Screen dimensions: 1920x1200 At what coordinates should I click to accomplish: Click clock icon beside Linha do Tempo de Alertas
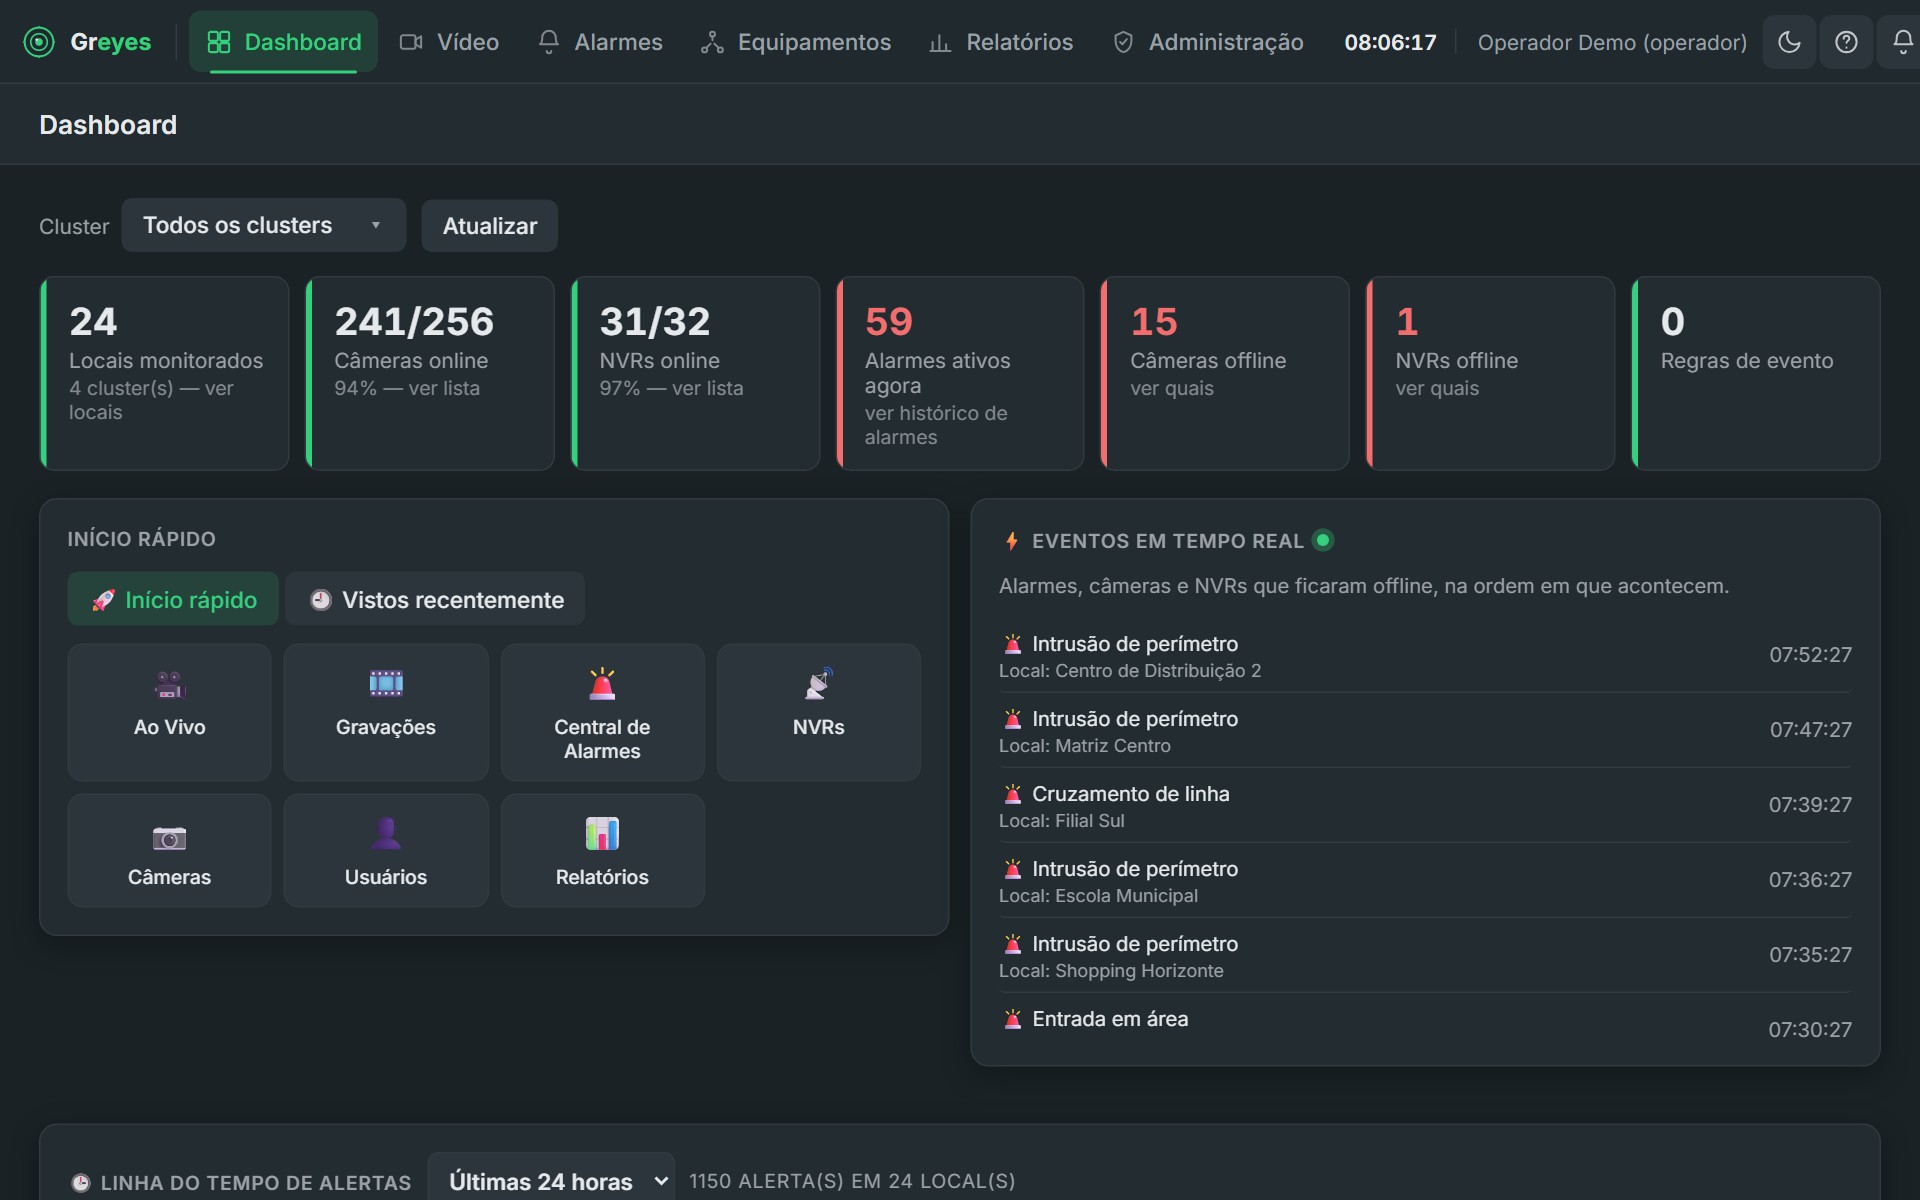(81, 1183)
